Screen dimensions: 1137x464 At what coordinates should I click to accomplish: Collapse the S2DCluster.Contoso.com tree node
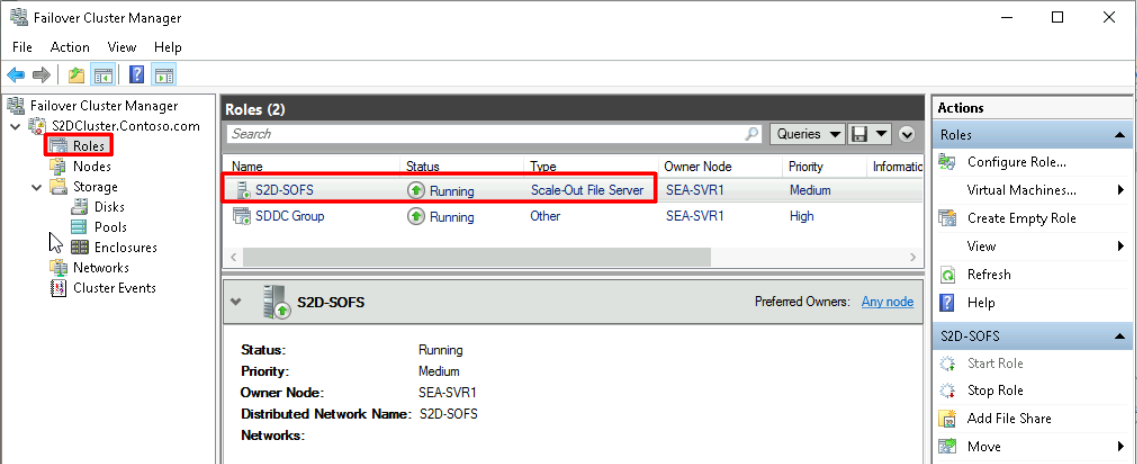pyautogui.click(x=16, y=126)
